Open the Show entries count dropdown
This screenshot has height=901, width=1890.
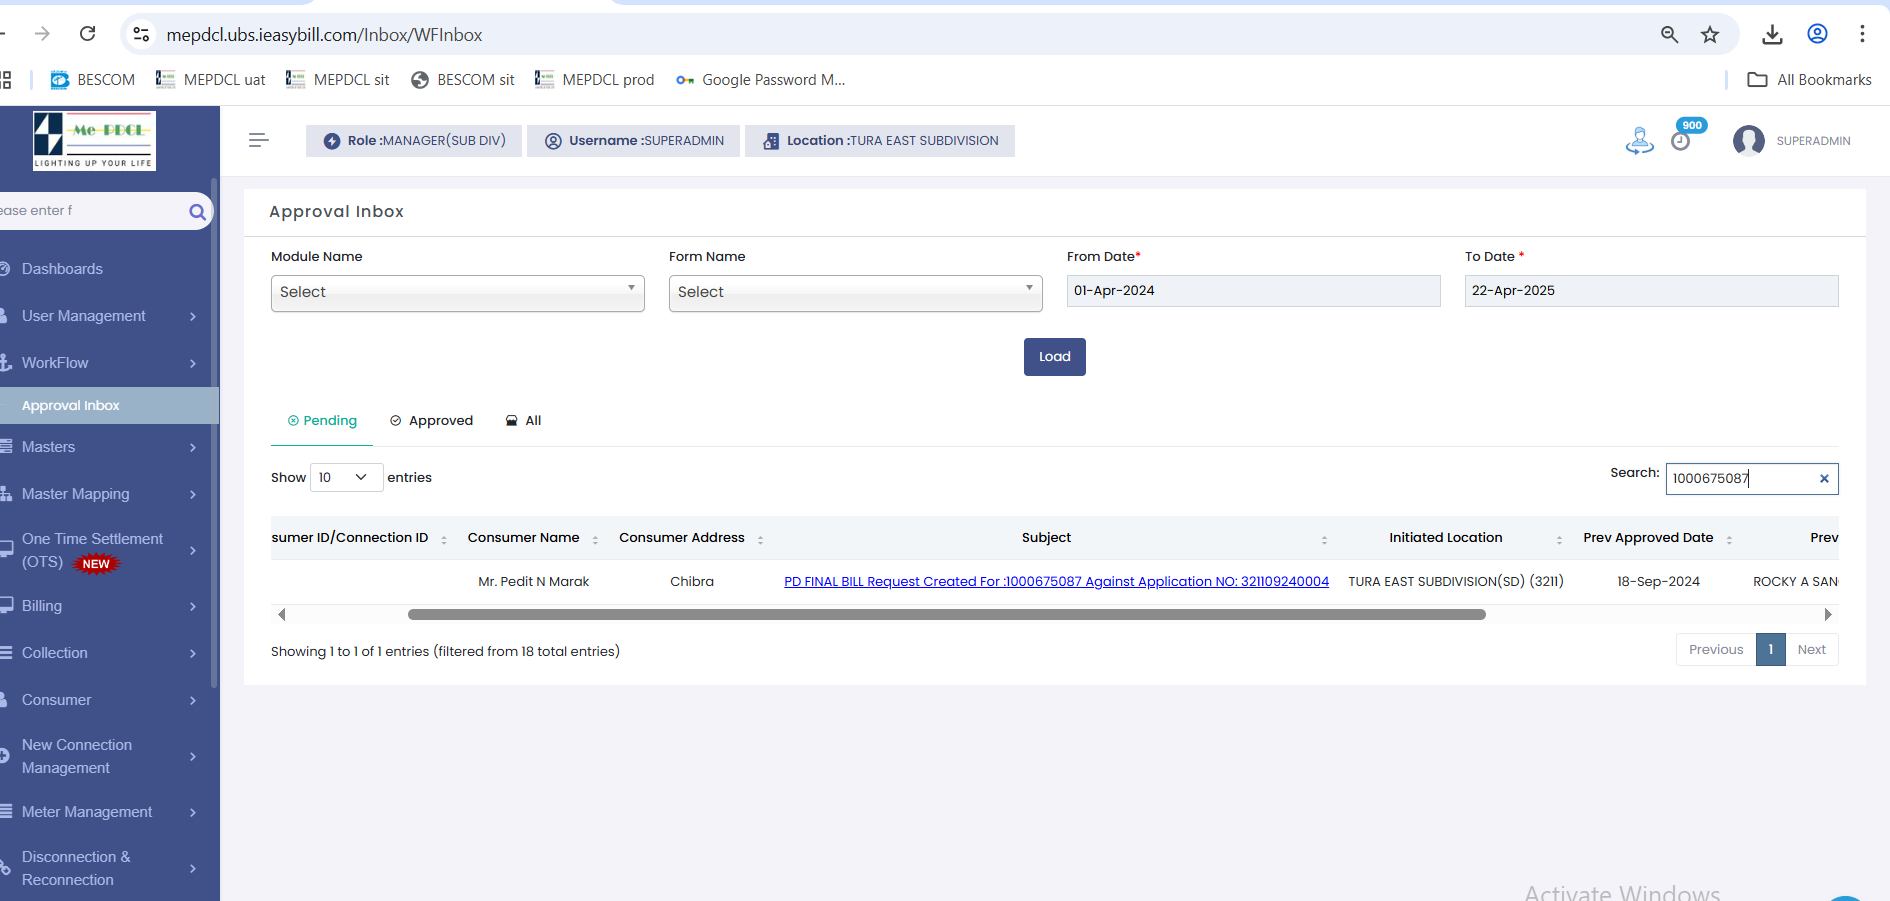(346, 478)
